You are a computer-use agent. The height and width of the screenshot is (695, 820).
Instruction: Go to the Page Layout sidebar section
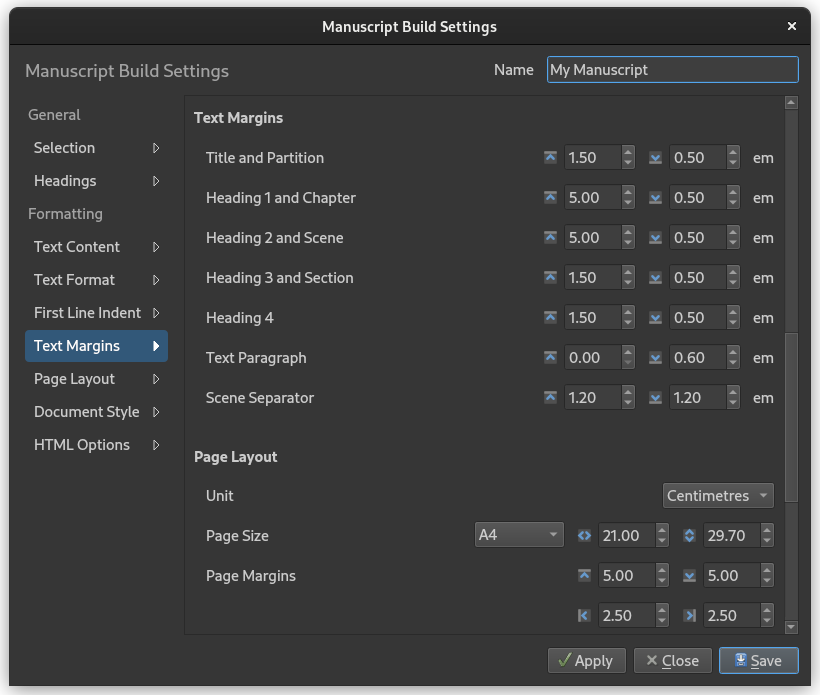[x=96, y=379]
